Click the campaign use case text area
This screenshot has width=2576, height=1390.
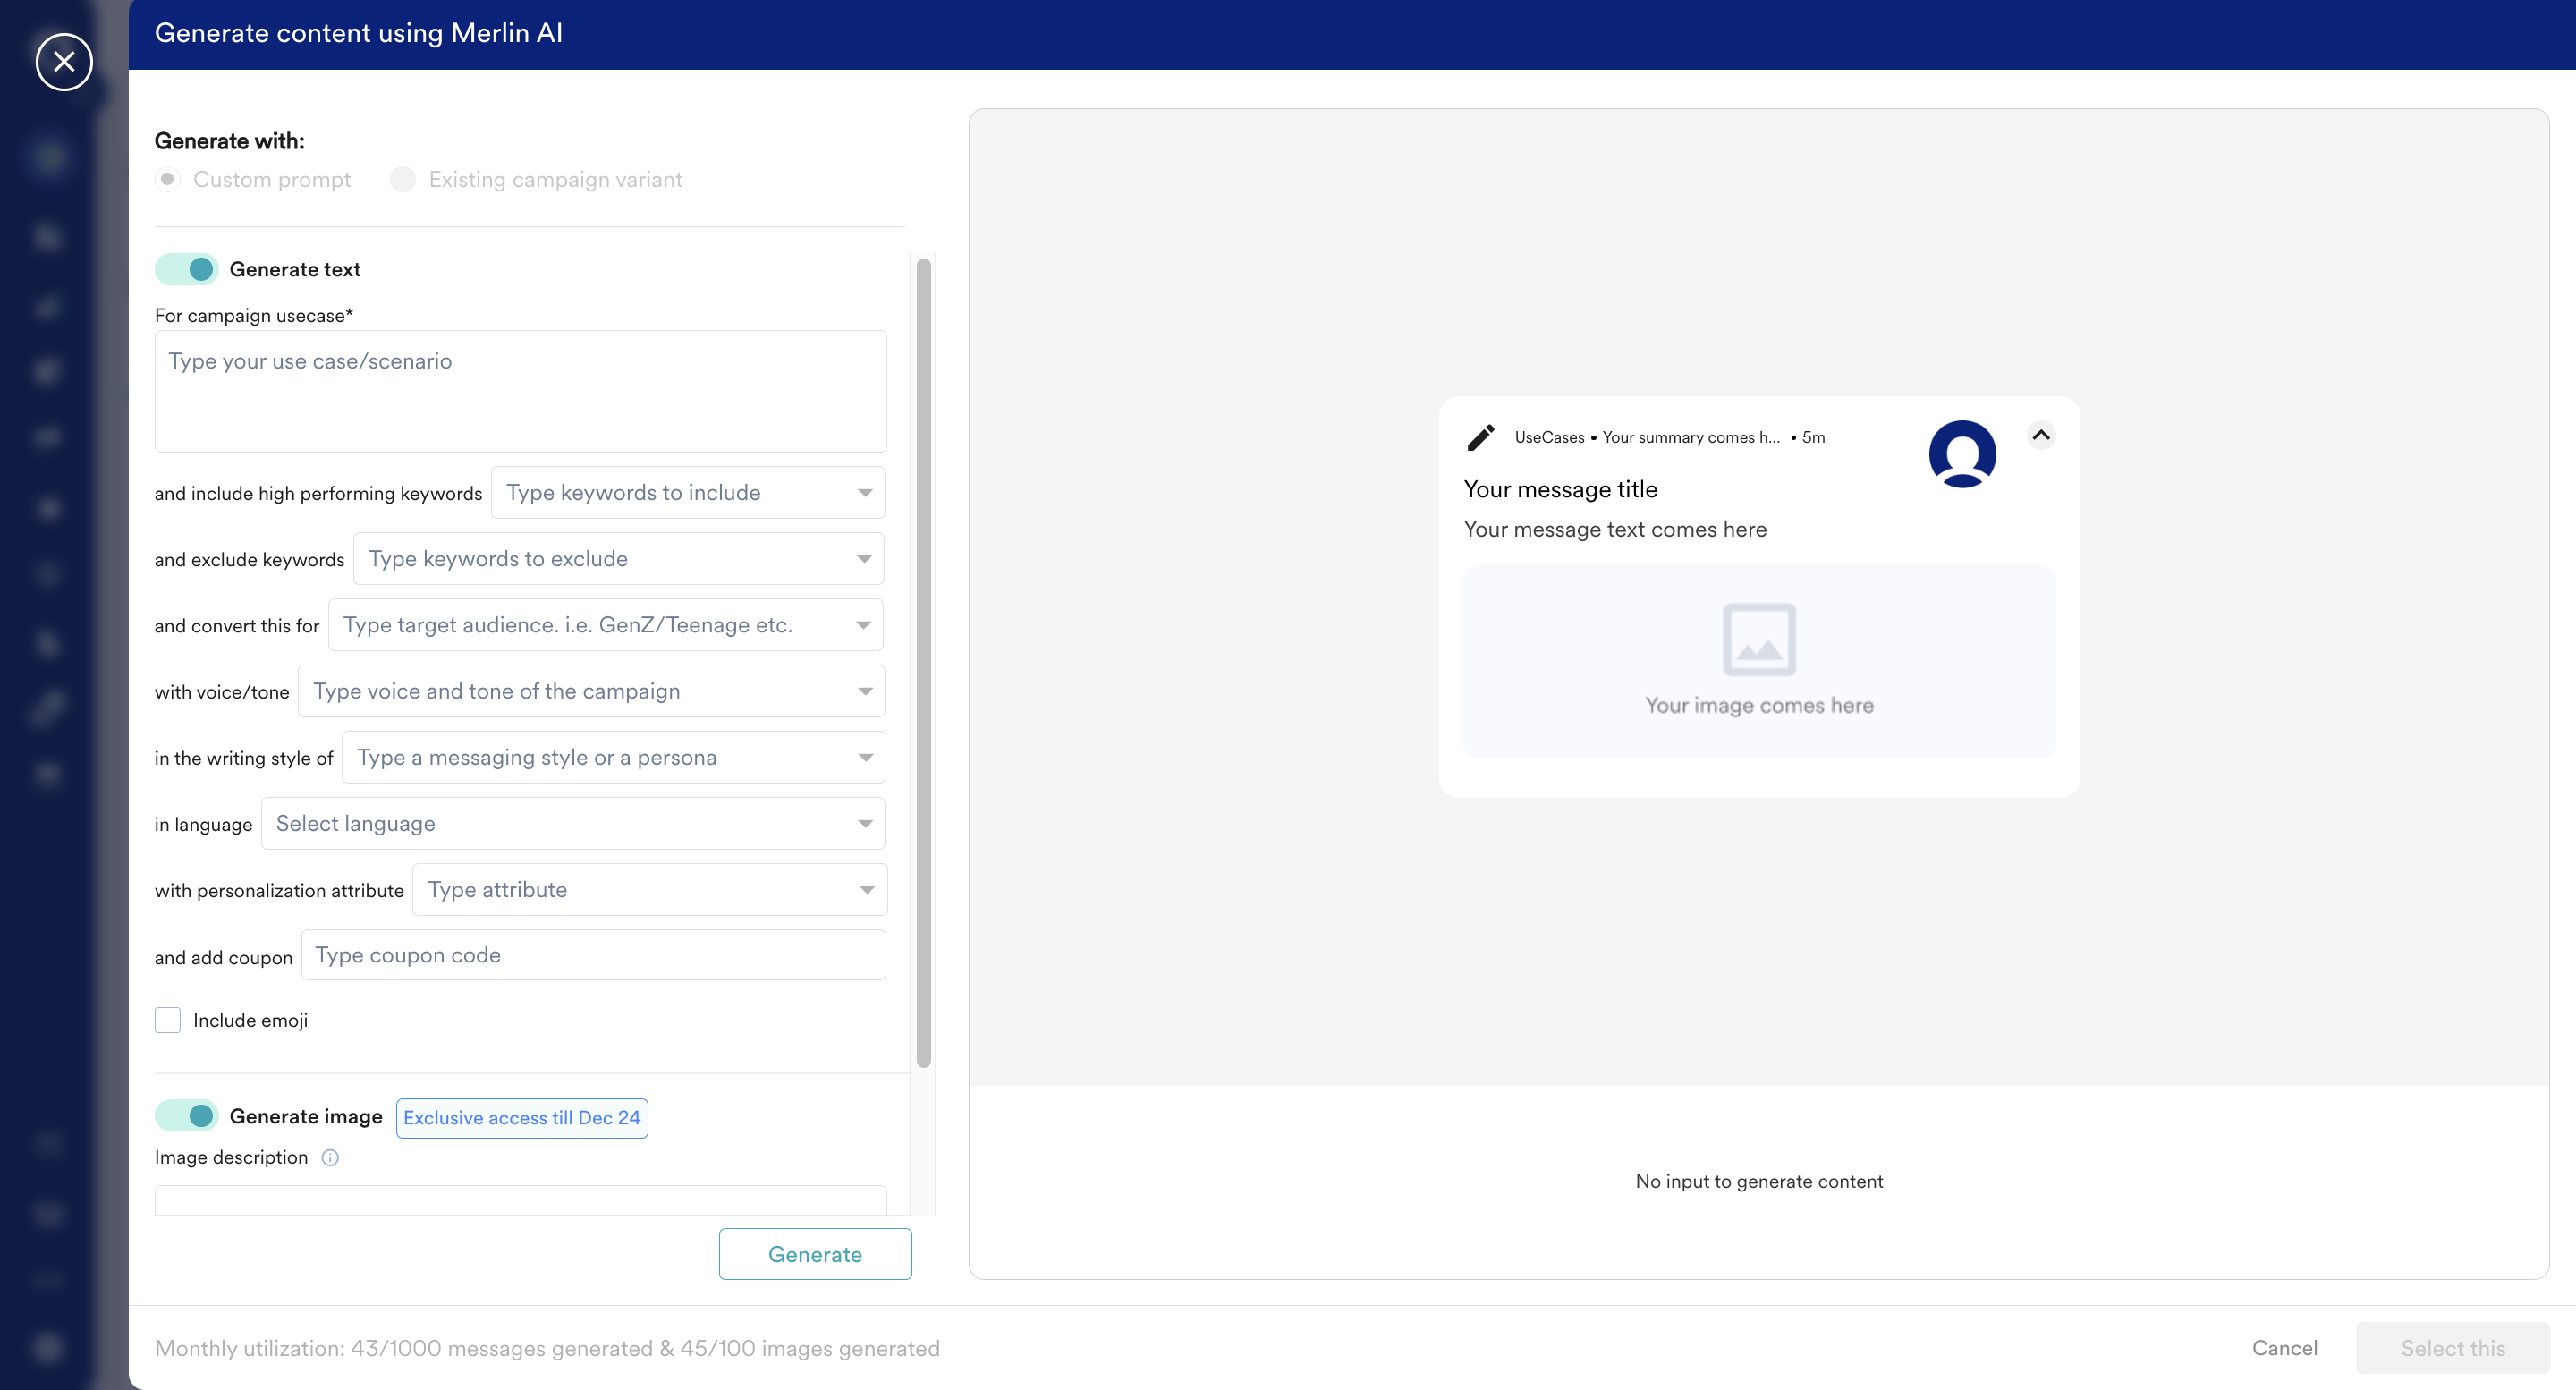(520, 391)
